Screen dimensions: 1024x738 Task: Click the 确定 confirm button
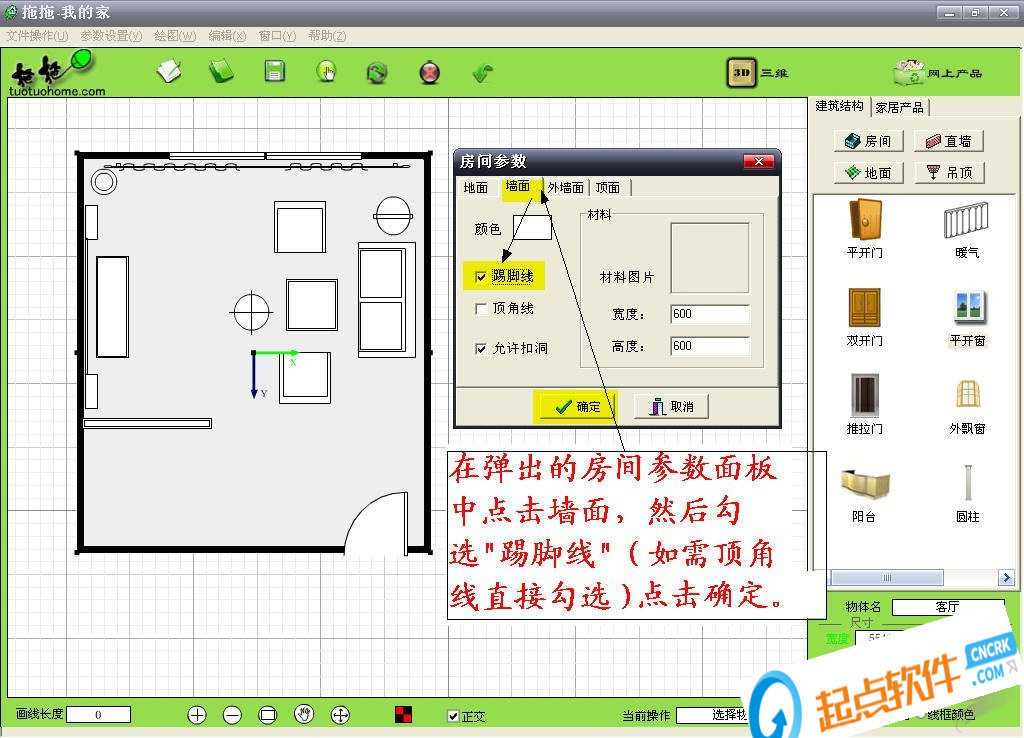coord(577,407)
